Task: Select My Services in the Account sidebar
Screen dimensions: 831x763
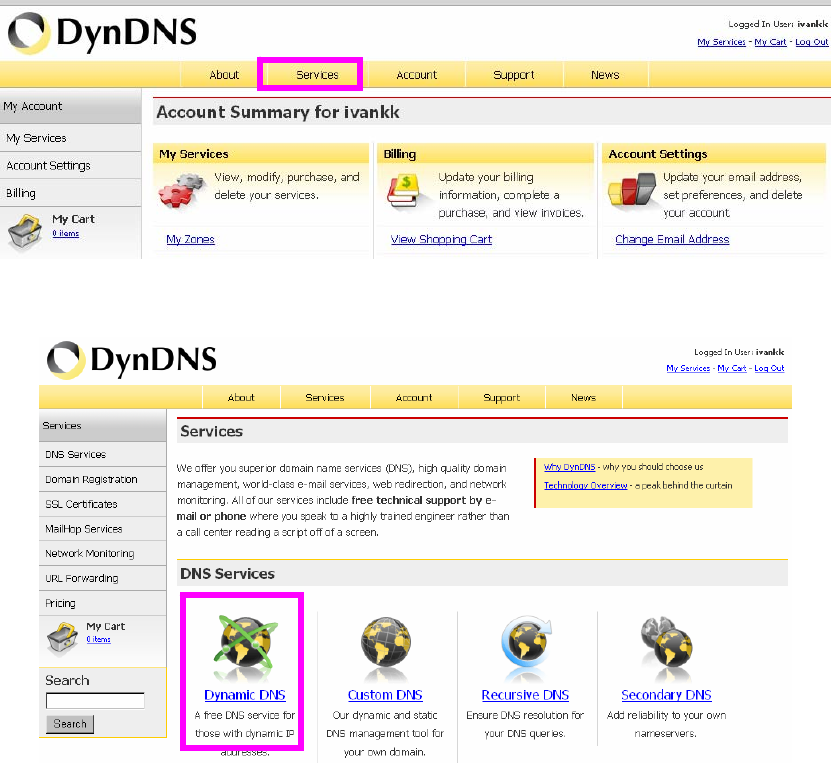Action: tap(70, 138)
